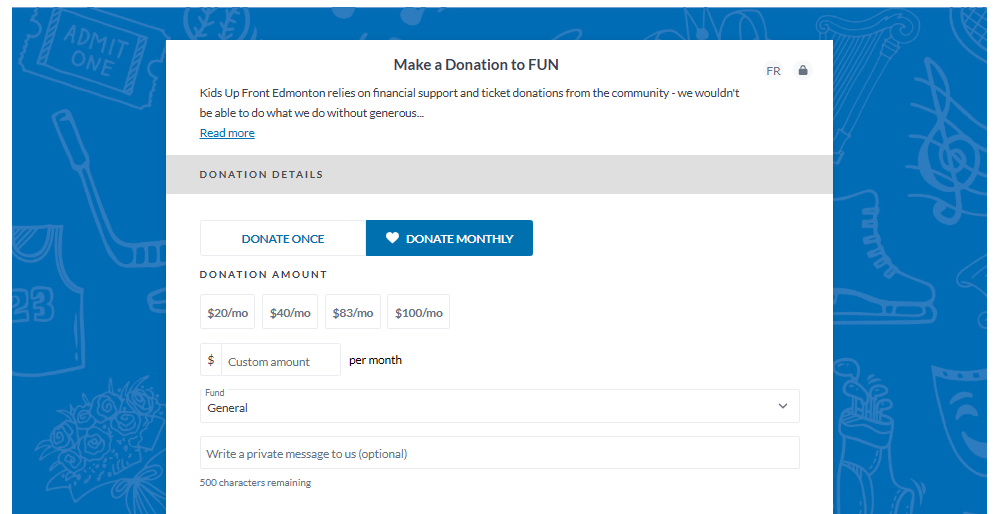Switch to the Donate Once tab

point(283,238)
